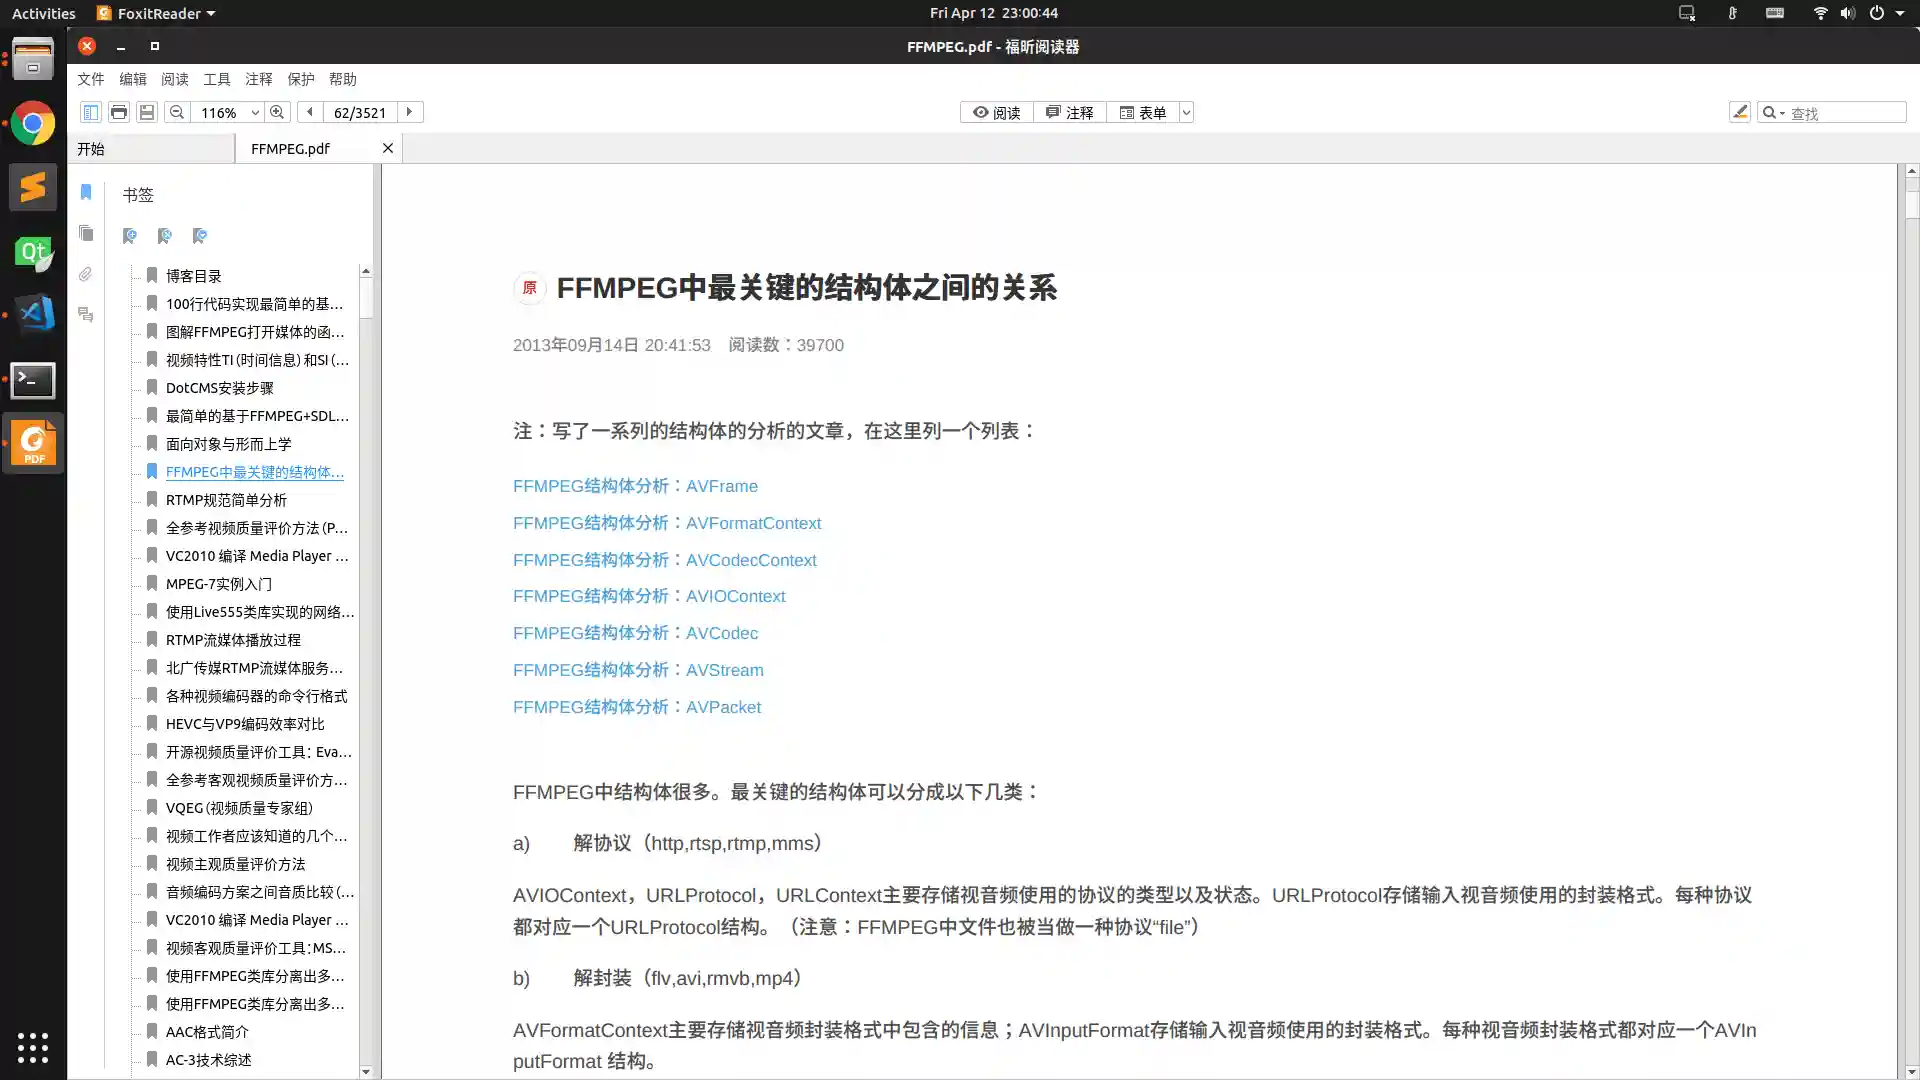Click the third bookmark toolbar icon

[200, 236]
